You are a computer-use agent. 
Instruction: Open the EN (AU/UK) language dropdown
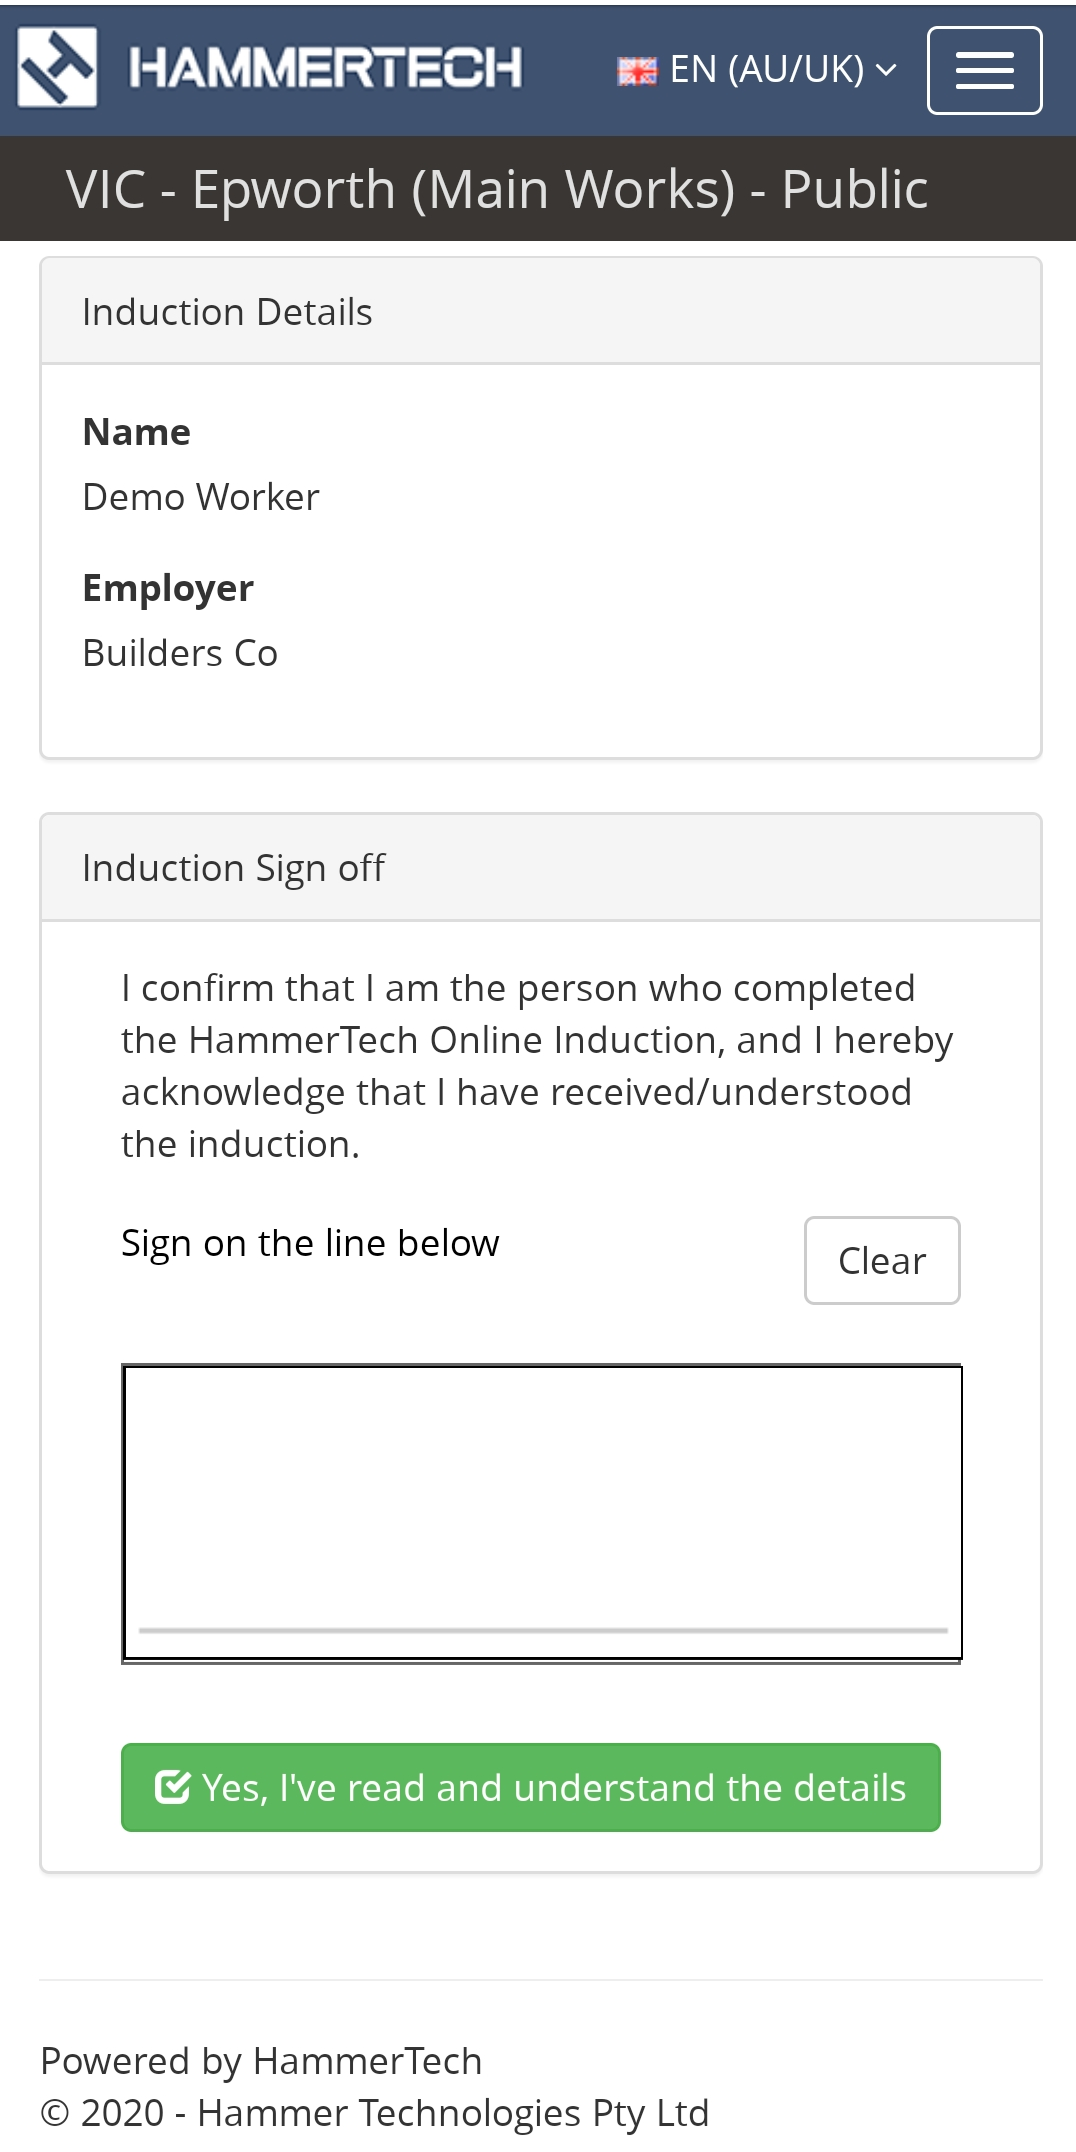766,70
